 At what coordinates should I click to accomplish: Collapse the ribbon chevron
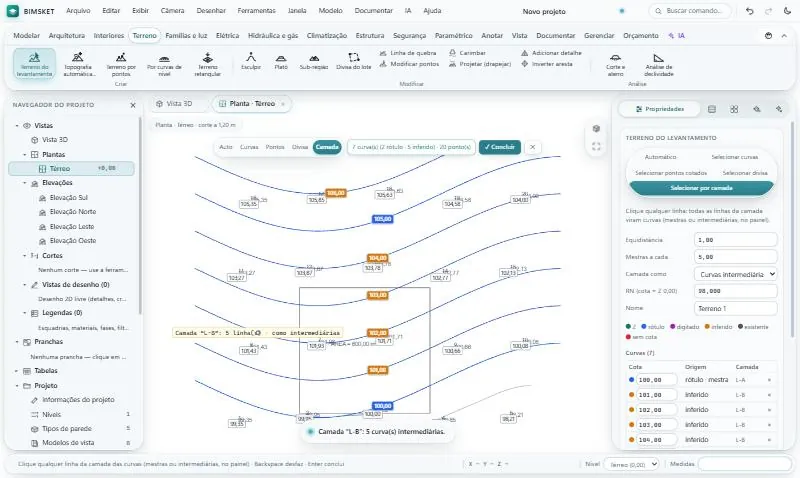point(784,36)
